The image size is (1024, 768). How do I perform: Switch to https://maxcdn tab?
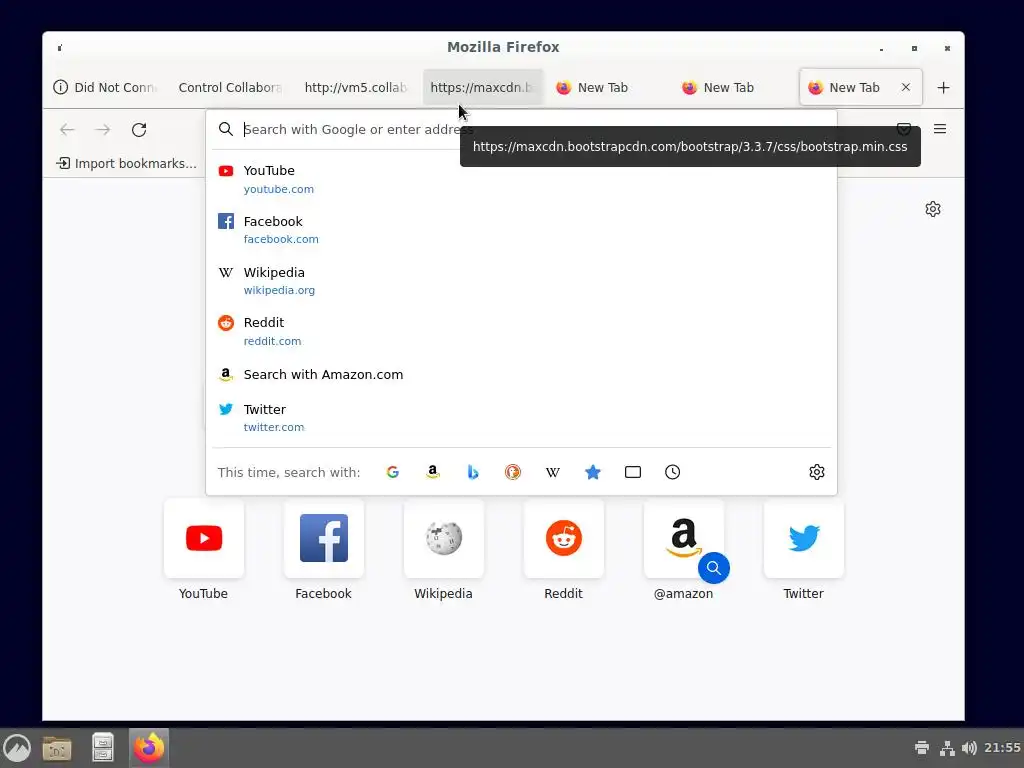click(x=482, y=88)
